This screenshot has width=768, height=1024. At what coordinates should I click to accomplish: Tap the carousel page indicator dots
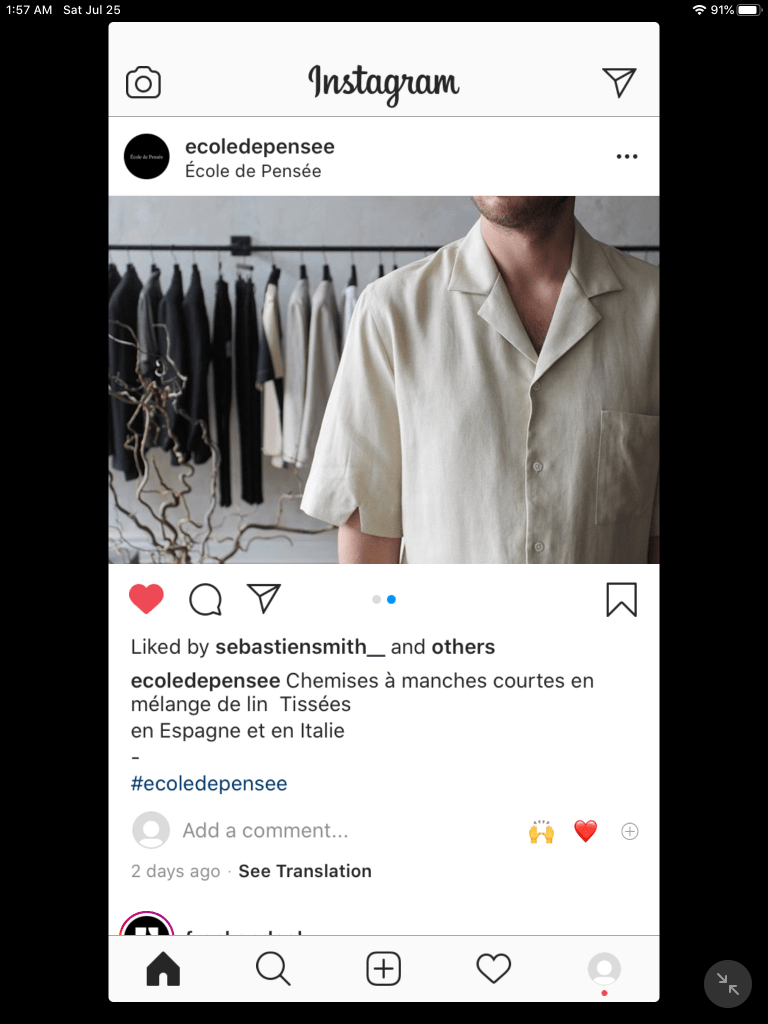(x=384, y=600)
